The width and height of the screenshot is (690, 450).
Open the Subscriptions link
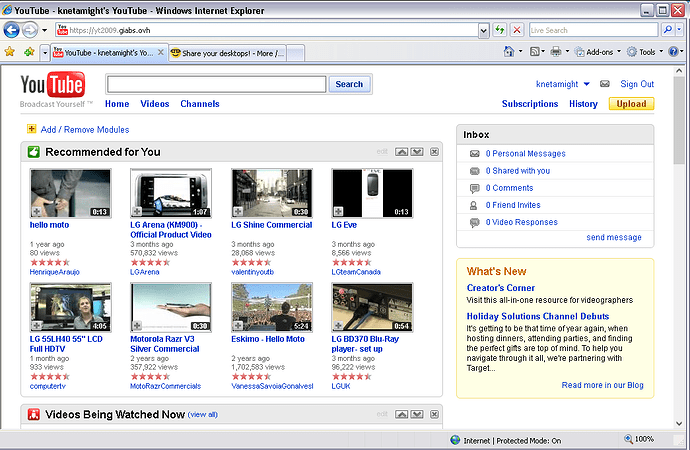530,104
